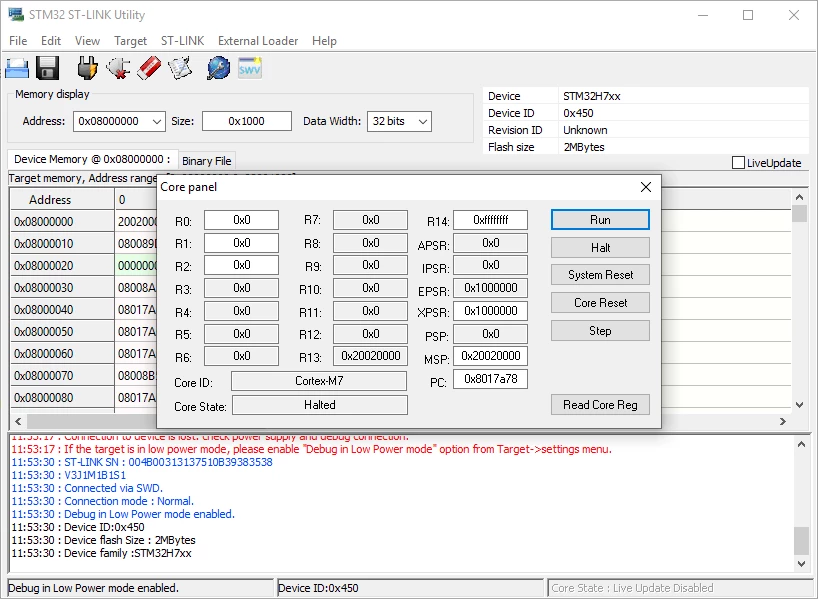Open the Edit menu
818x599 pixels.
(x=51, y=41)
